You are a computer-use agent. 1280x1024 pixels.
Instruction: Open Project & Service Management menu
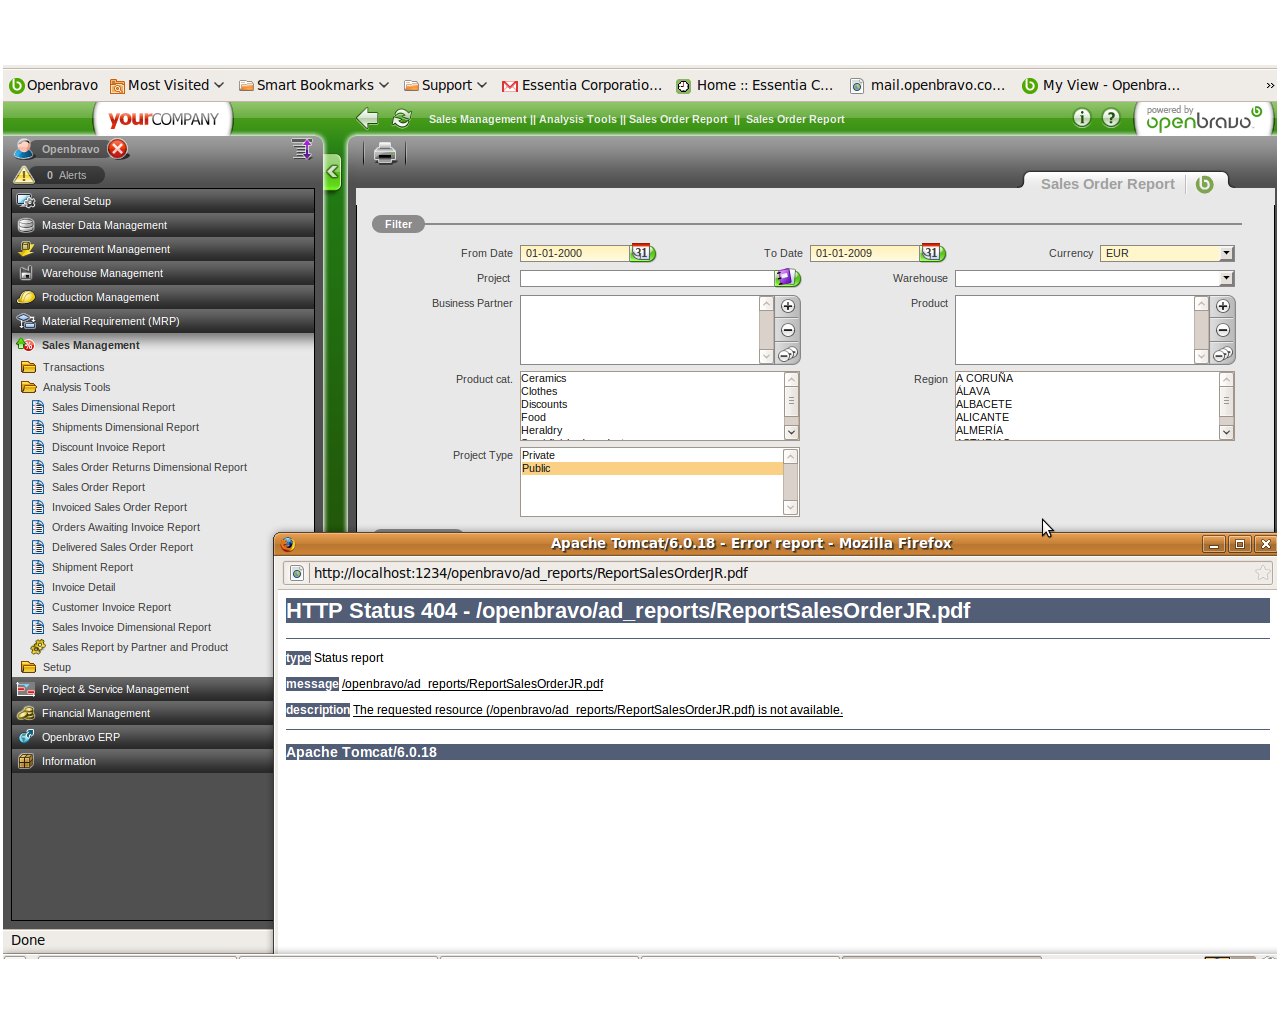142,689
